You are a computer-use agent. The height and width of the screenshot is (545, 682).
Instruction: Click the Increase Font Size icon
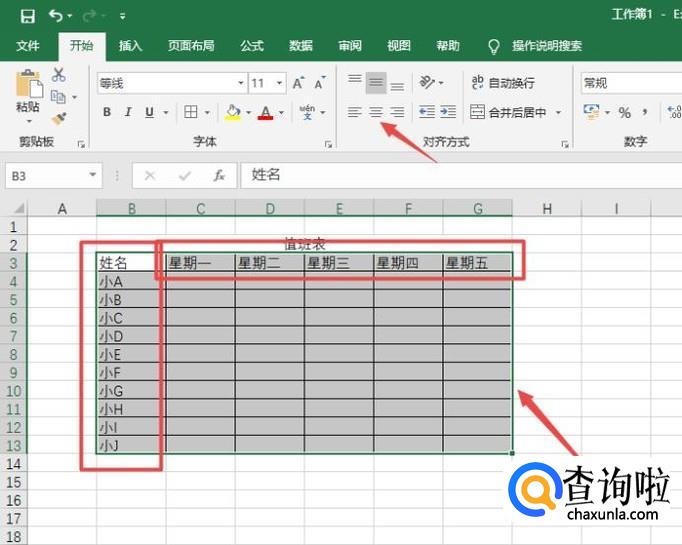pos(298,83)
